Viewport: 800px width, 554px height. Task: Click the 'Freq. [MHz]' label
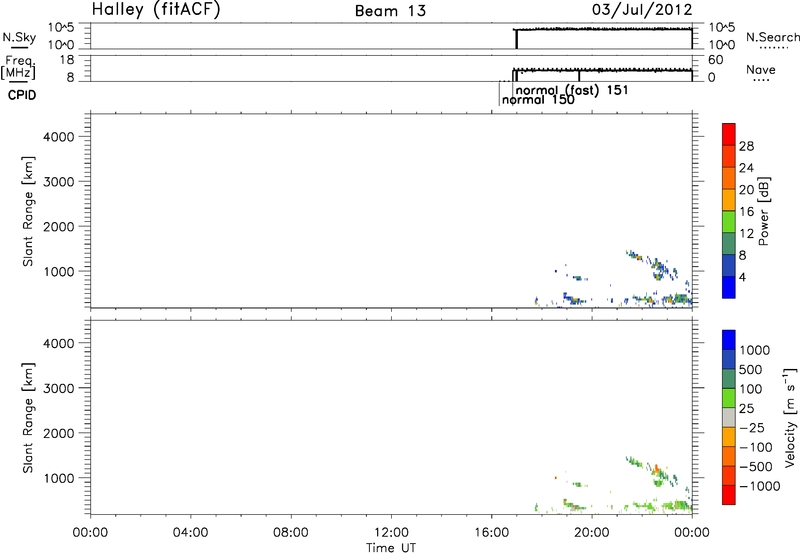pyautogui.click(x=19, y=67)
